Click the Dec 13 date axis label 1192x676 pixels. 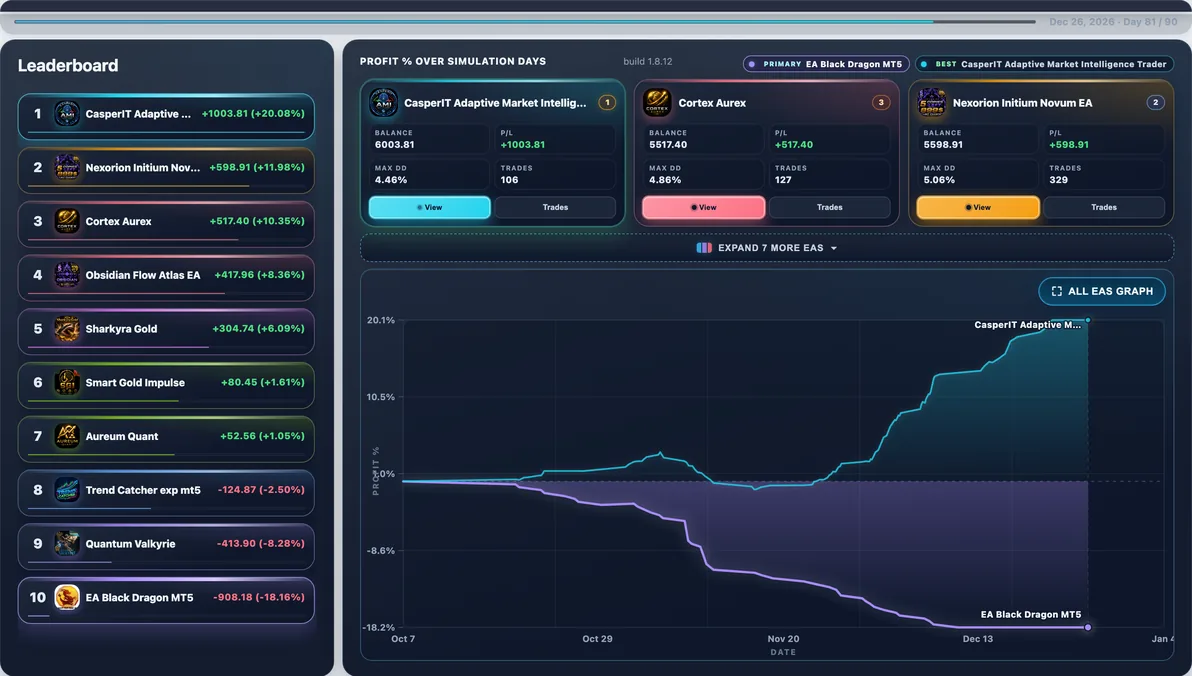(978, 639)
